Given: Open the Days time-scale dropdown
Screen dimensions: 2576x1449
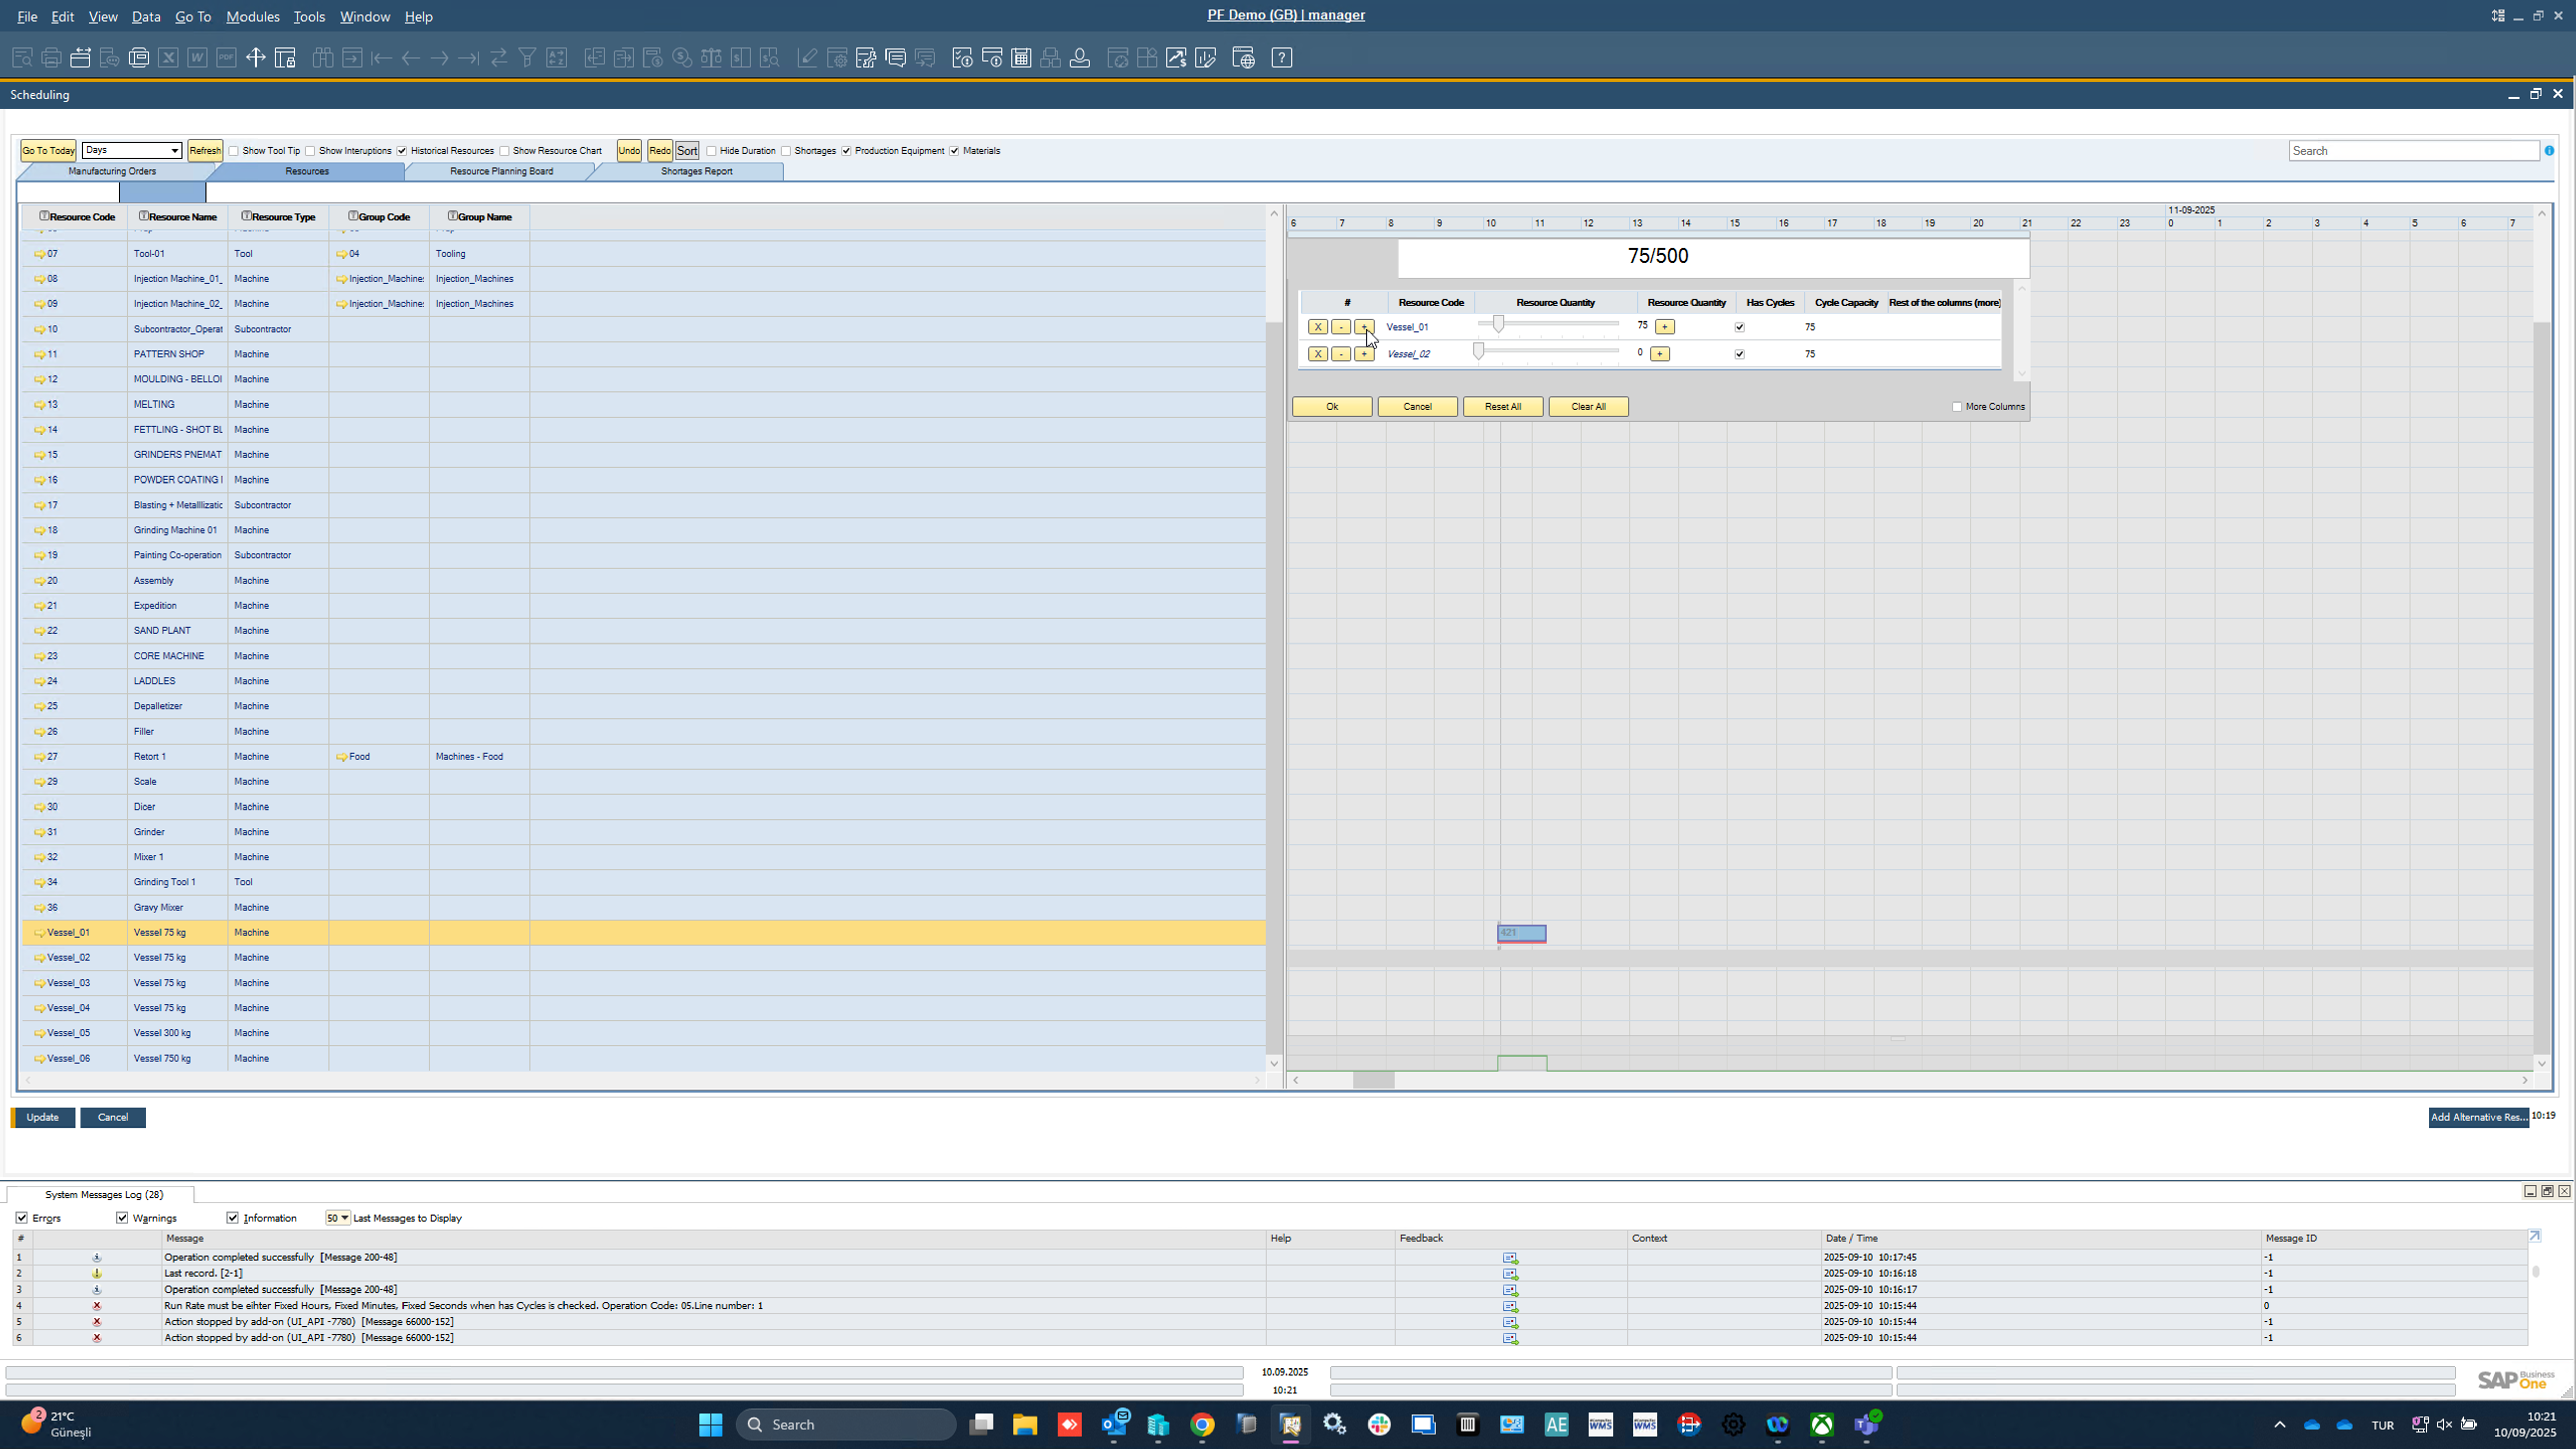Looking at the screenshot, I should pyautogui.click(x=174, y=151).
